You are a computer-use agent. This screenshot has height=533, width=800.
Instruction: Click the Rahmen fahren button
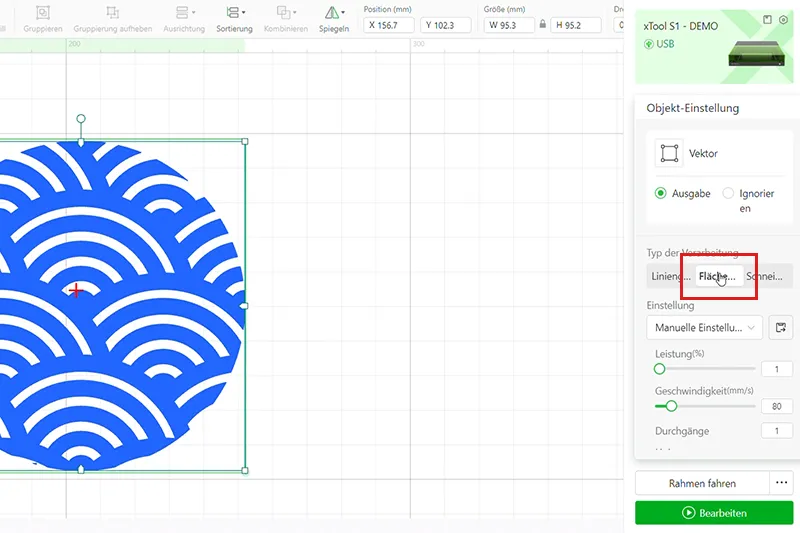point(702,483)
